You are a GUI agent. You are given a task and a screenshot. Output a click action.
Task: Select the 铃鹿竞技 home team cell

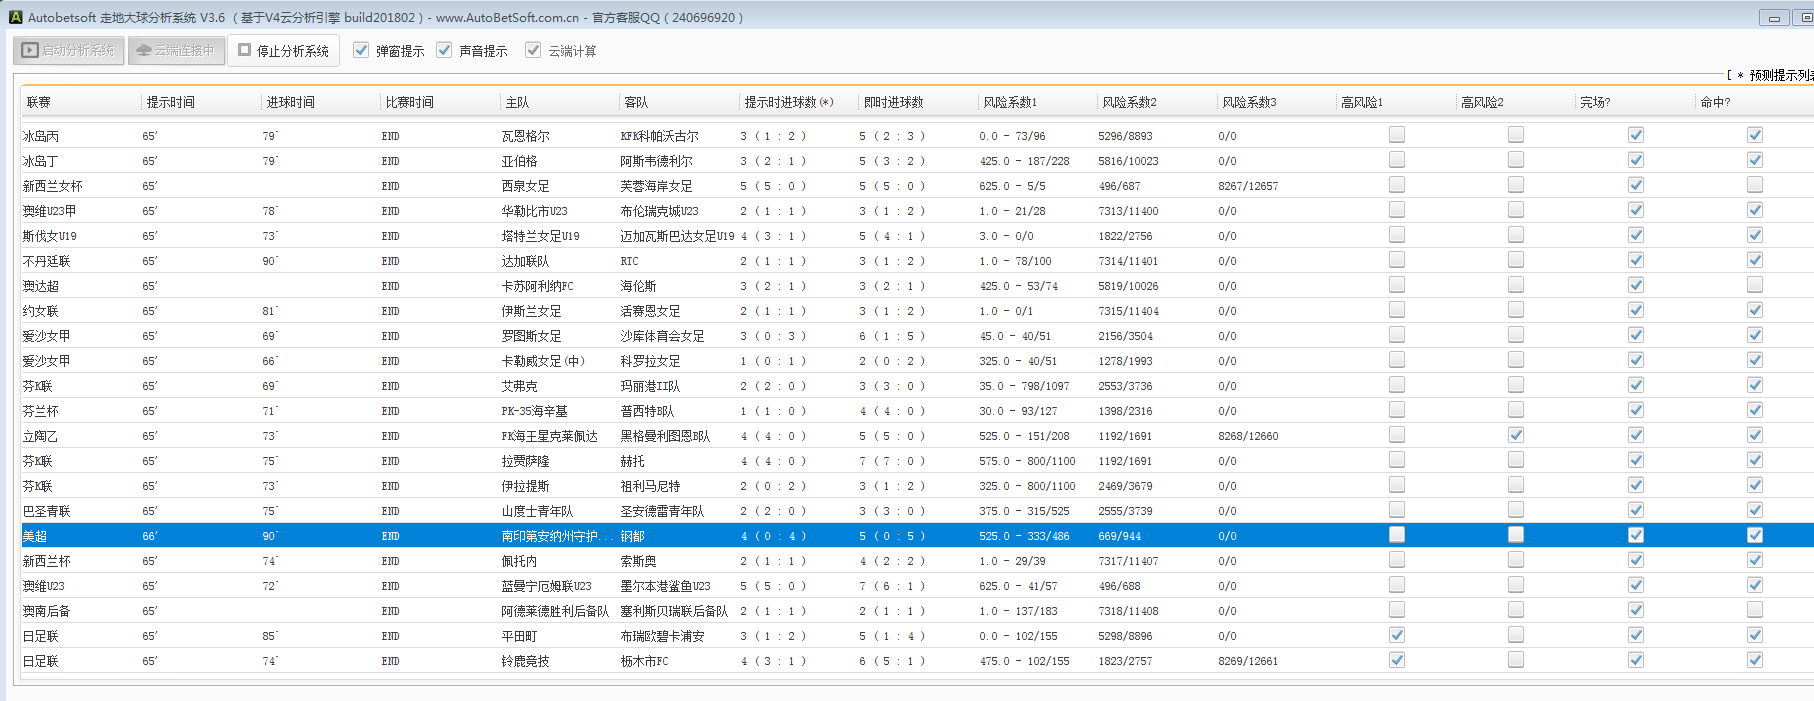tap(526, 661)
